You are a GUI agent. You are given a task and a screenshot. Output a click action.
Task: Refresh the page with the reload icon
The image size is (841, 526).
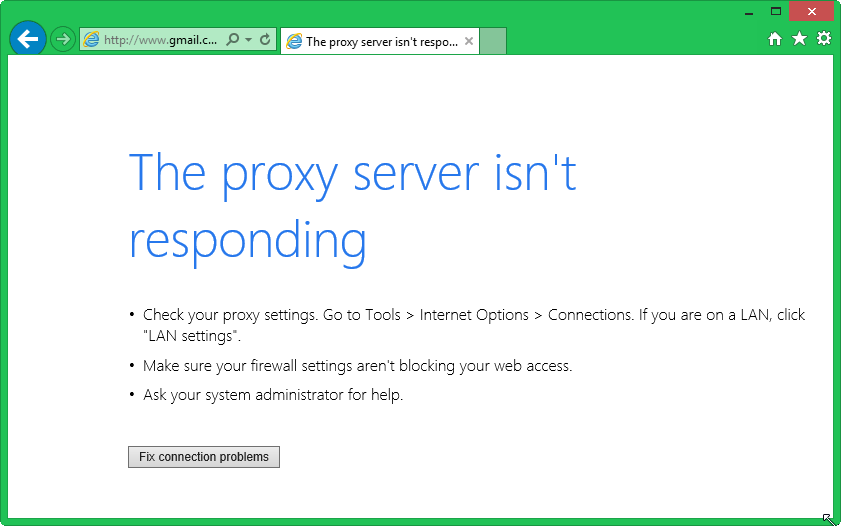point(265,40)
